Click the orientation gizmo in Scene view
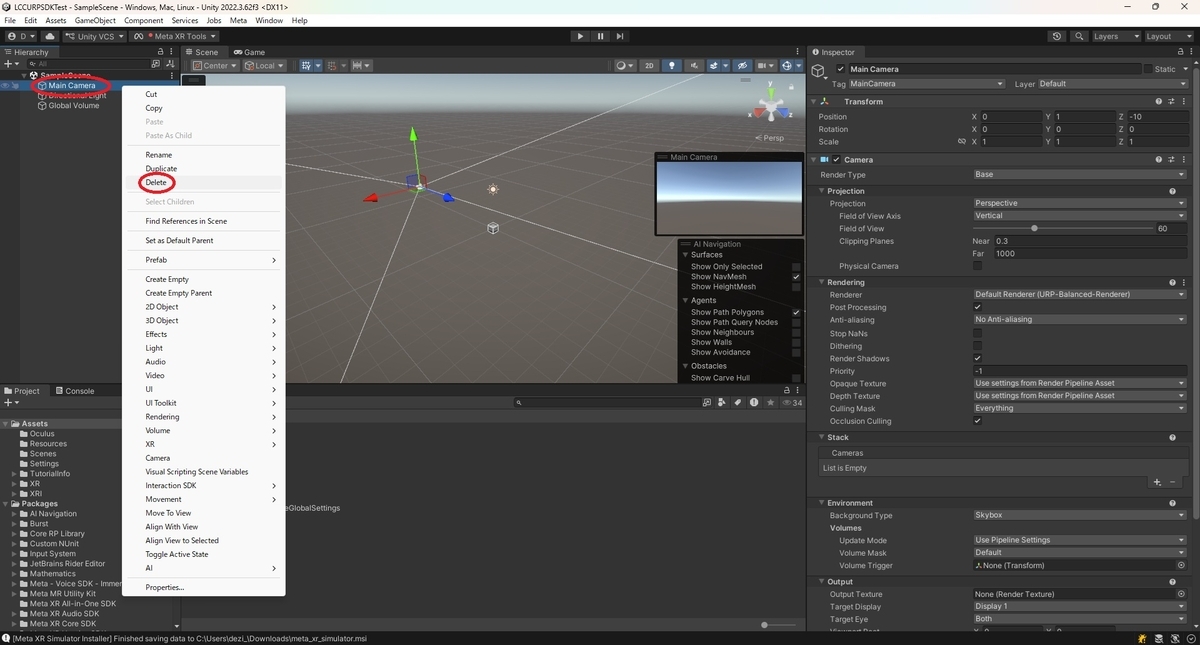The image size is (1200, 645). [771, 108]
